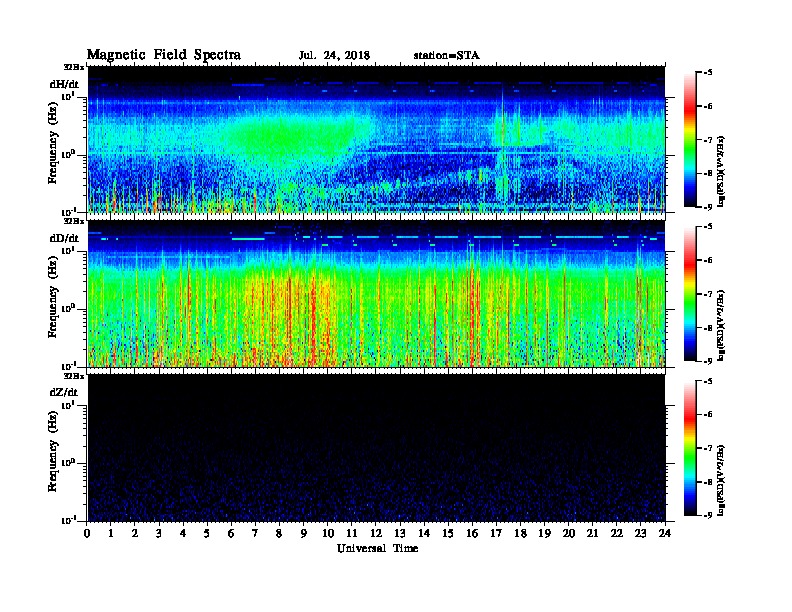Click hour tick label "14" on time axis
The width and height of the screenshot is (792, 612).
[424, 533]
